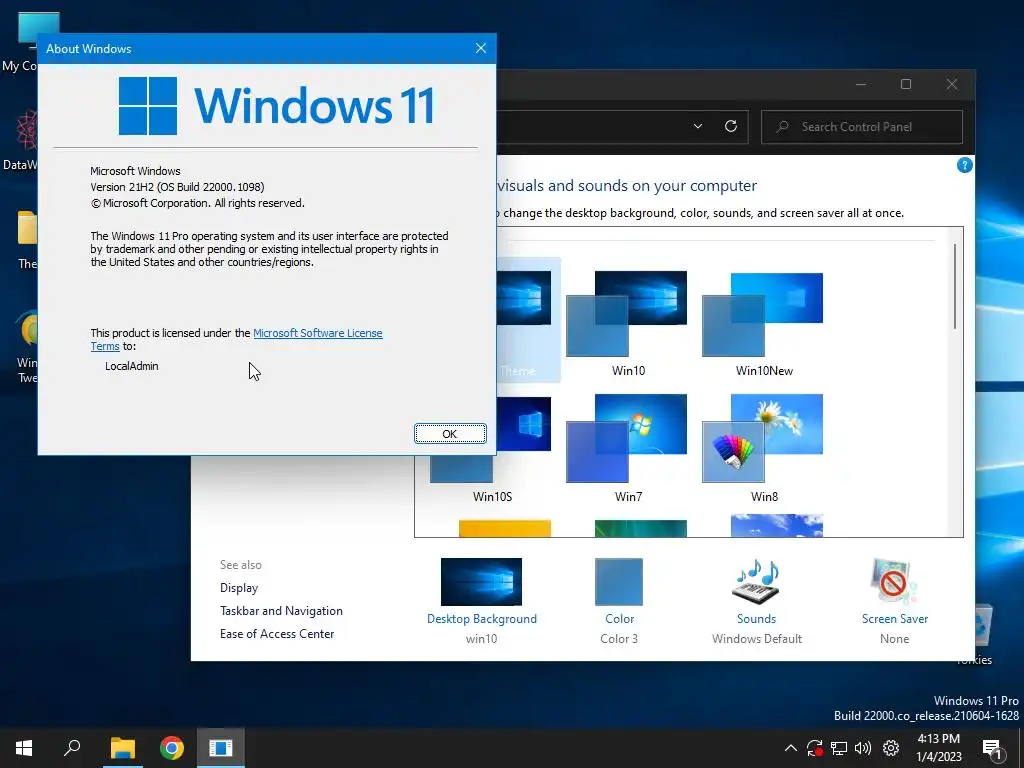Open File Explorer from taskbar

122,748
